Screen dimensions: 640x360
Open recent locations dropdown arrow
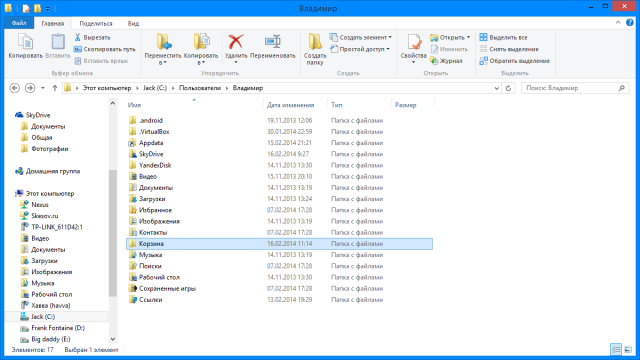[42, 88]
